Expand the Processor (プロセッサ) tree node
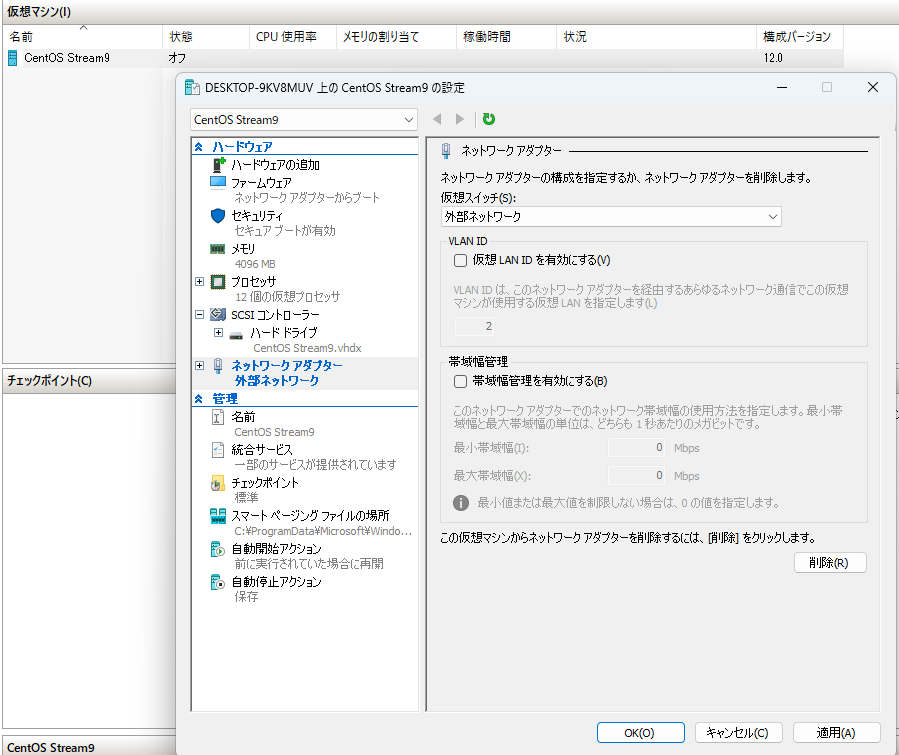The height and width of the screenshot is (755, 899). tap(200, 282)
